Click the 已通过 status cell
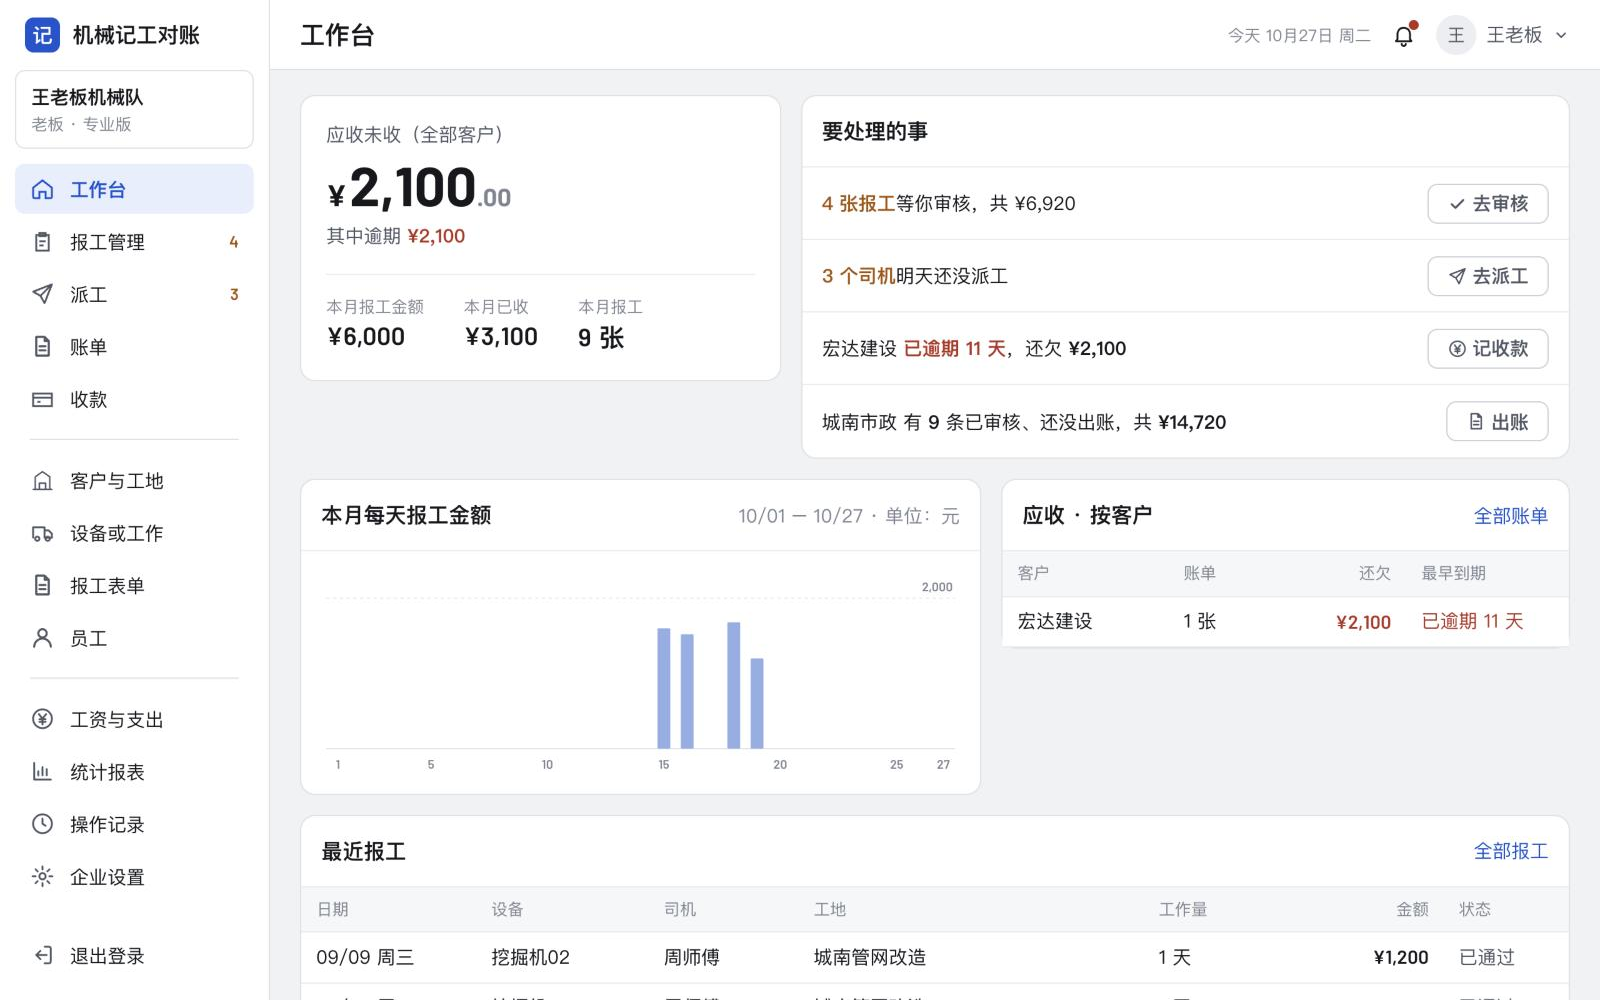This screenshot has width=1600, height=1000. [x=1487, y=957]
